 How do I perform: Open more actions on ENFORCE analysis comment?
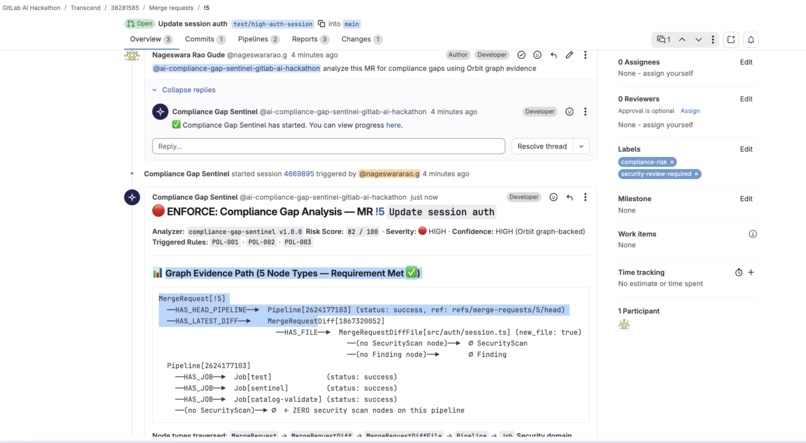[585, 197]
